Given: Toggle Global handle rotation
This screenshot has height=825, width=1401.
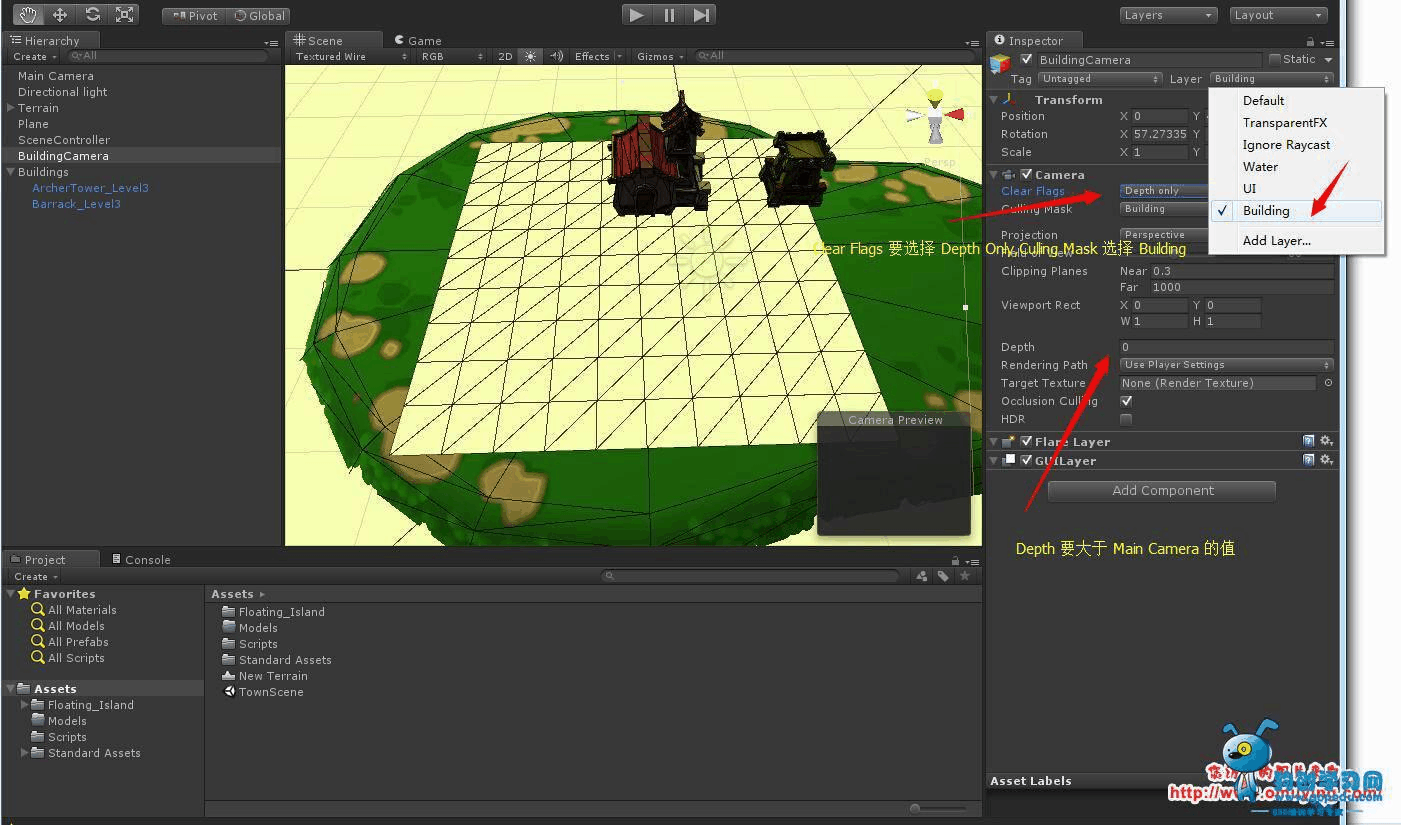Looking at the screenshot, I should 259,16.
